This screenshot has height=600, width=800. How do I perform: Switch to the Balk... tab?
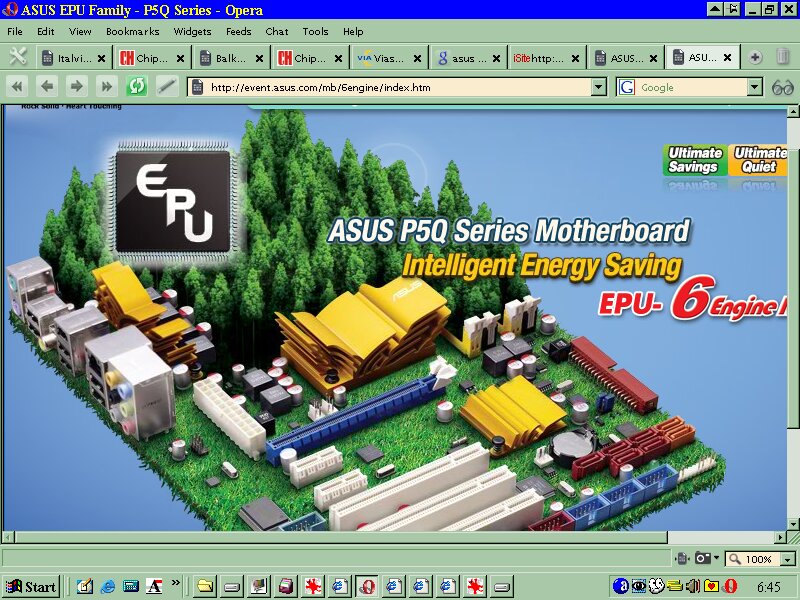coord(231,58)
